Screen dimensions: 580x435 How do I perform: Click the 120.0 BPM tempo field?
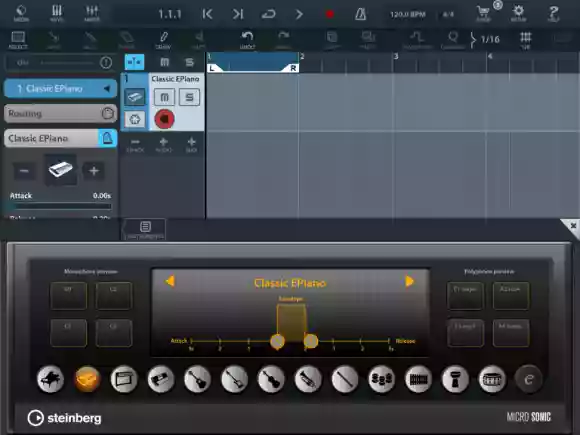pos(408,14)
